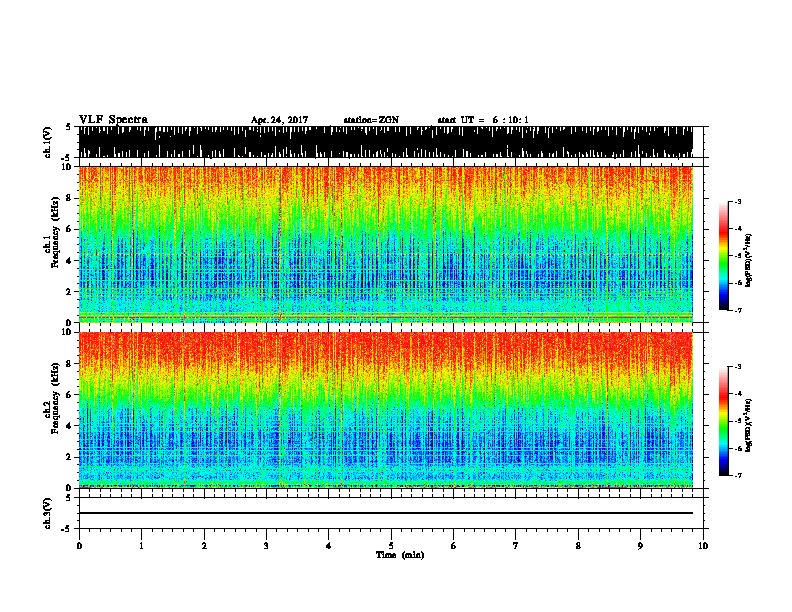Image resolution: width=792 pixels, height=612 pixels.
Task: Click the ch.1 spectrogram color scale bar
Action: click(x=724, y=256)
